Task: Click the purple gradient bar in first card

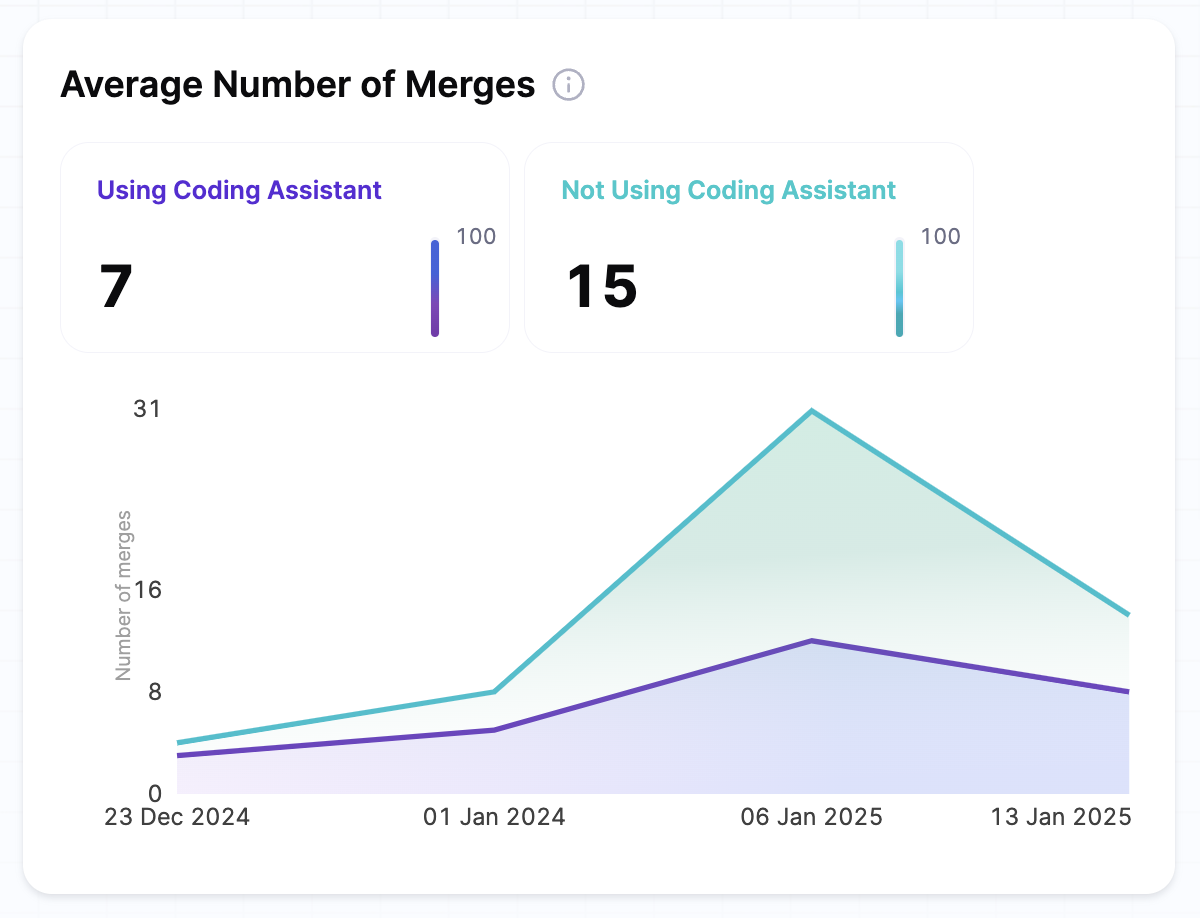Action: 435,288
